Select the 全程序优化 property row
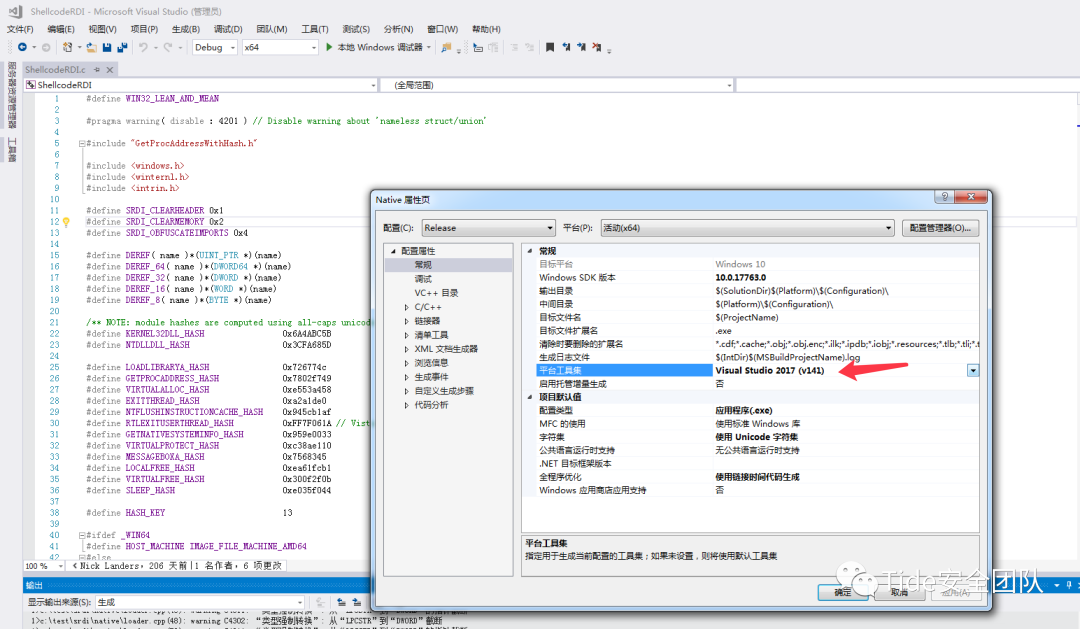Image resolution: width=1080 pixels, height=629 pixels. tap(757, 477)
